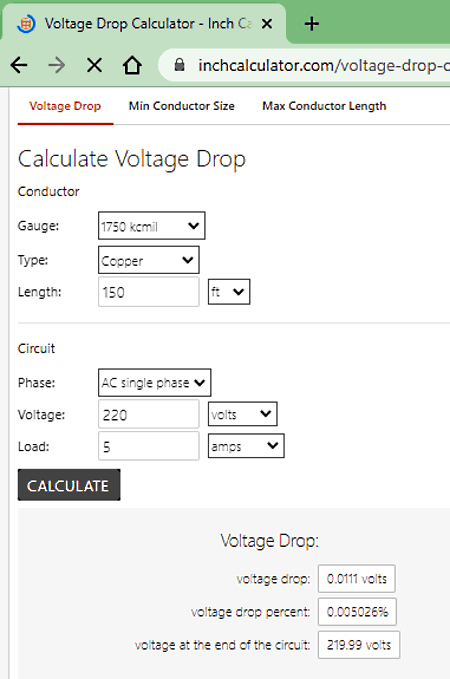The width and height of the screenshot is (450, 679).
Task: Click the Inch Calculator tab favicon
Action: click(x=26, y=23)
